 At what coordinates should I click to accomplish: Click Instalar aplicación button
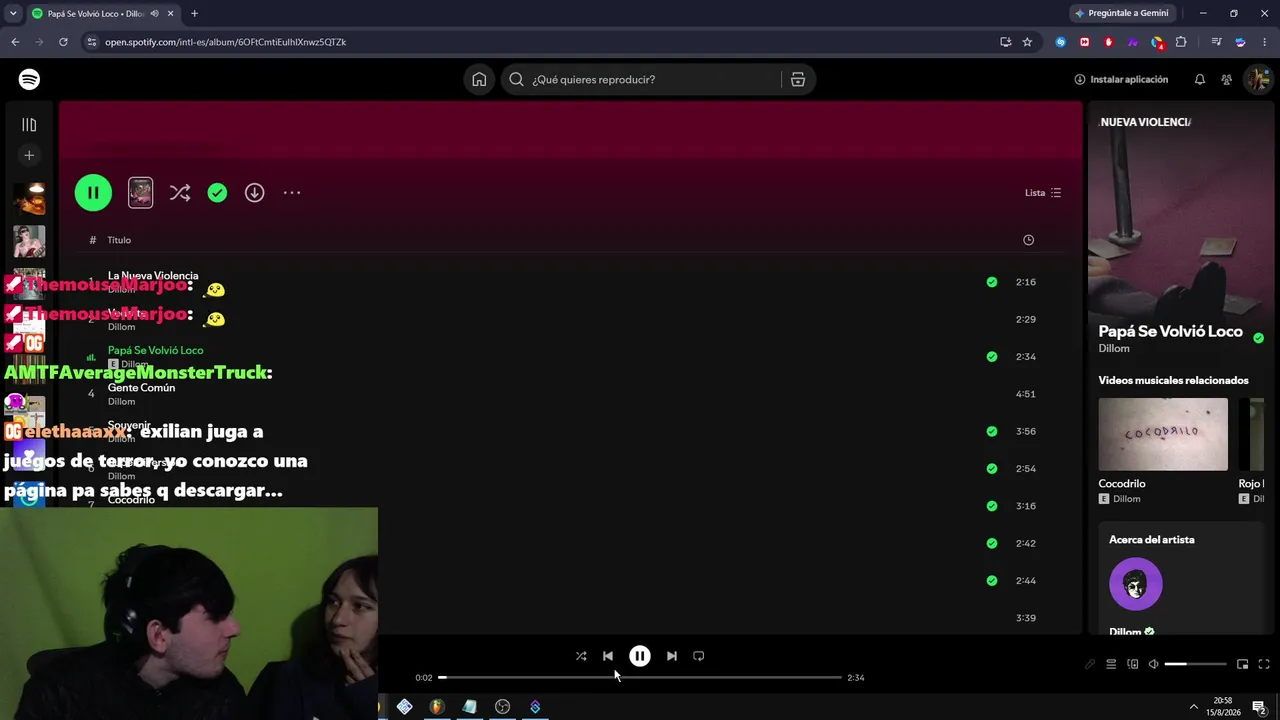click(1121, 79)
